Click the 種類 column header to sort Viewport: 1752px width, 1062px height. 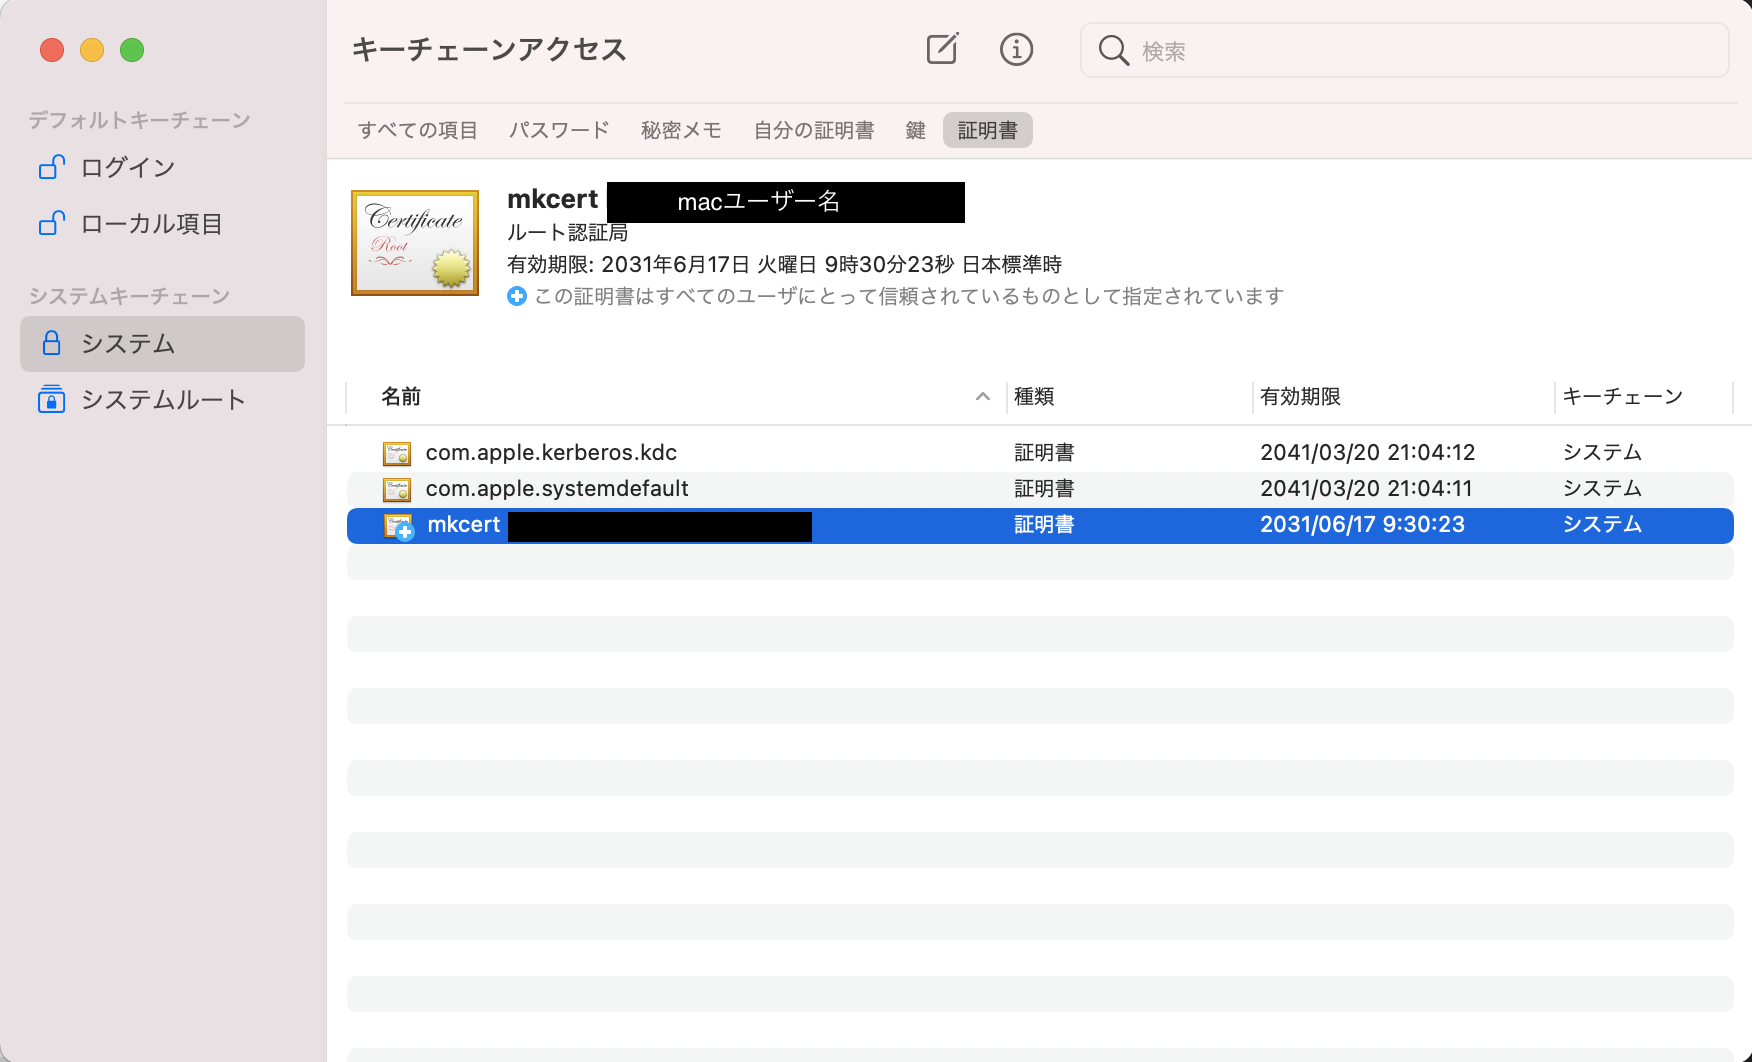1034,397
